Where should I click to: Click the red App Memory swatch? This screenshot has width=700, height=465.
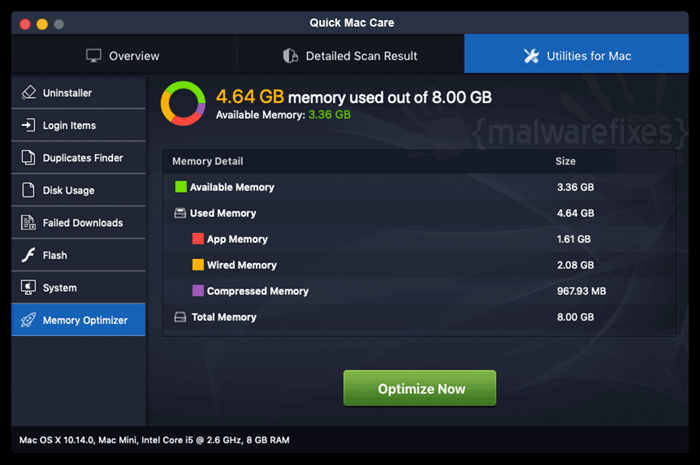tap(198, 239)
